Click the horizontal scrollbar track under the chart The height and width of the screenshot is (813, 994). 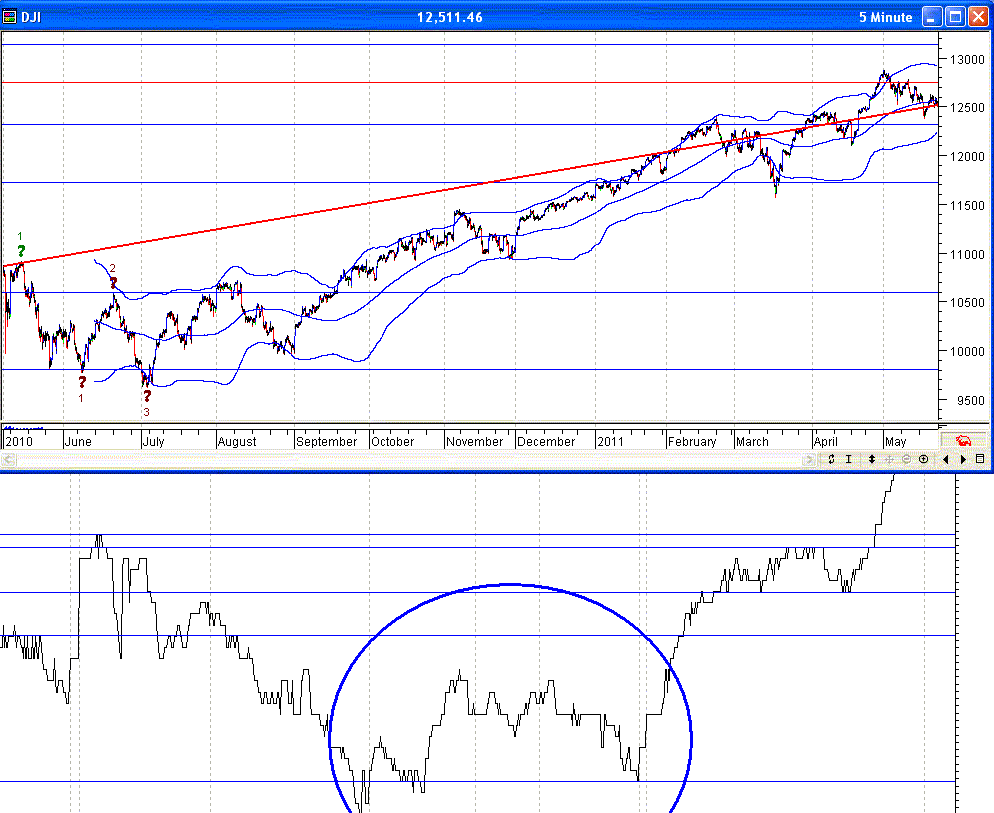point(408,460)
